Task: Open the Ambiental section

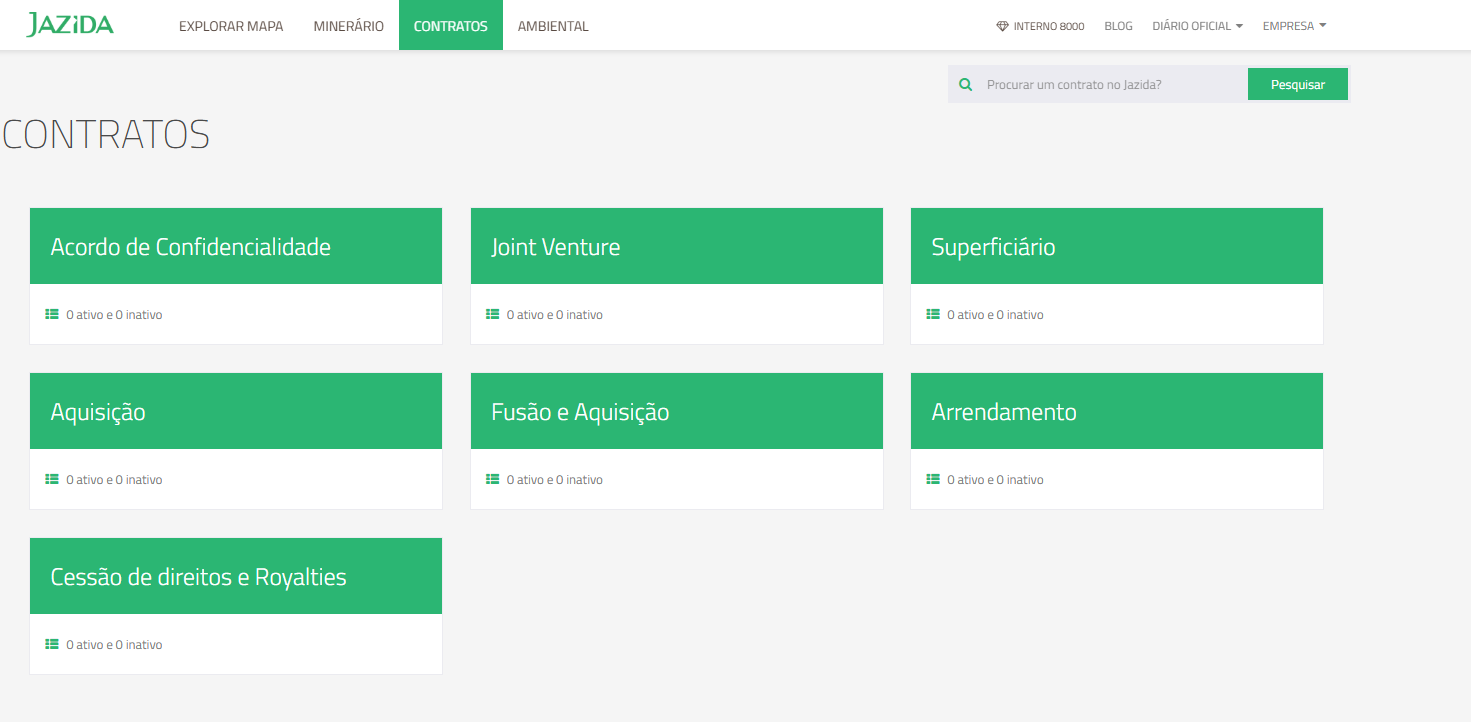Action: (553, 26)
